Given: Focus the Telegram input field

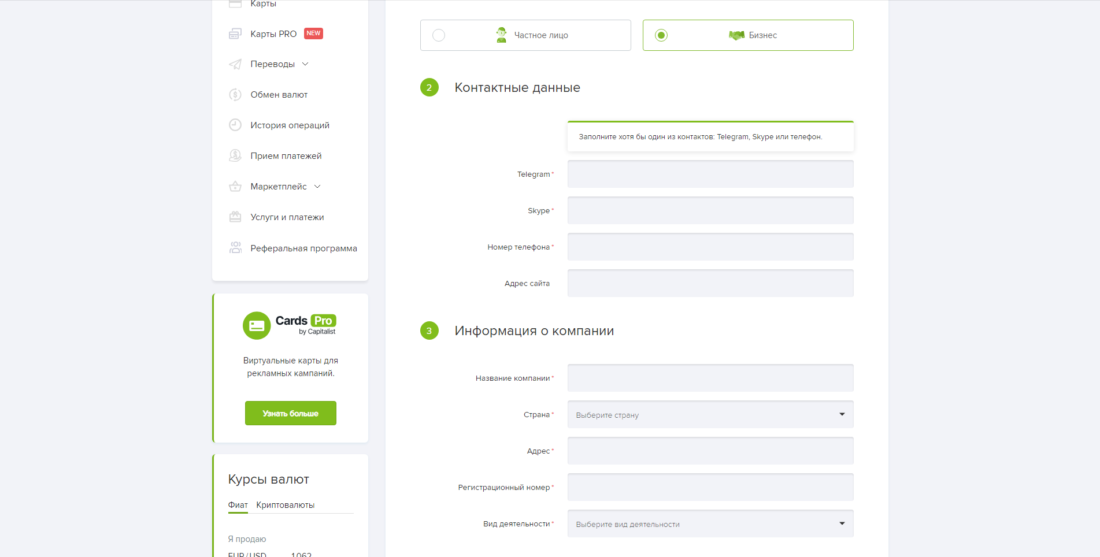Looking at the screenshot, I should click(x=710, y=174).
